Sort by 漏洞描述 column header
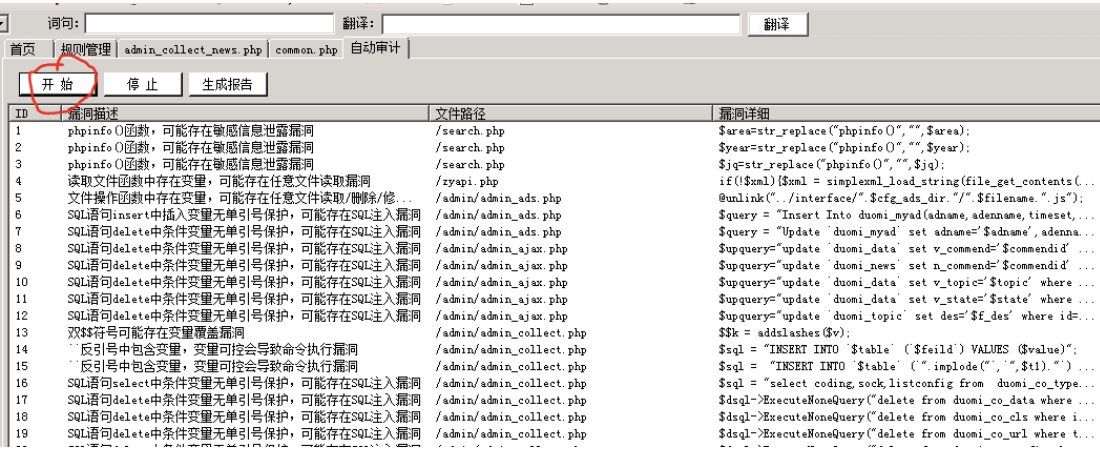The width and height of the screenshot is (1100, 462). (245, 114)
